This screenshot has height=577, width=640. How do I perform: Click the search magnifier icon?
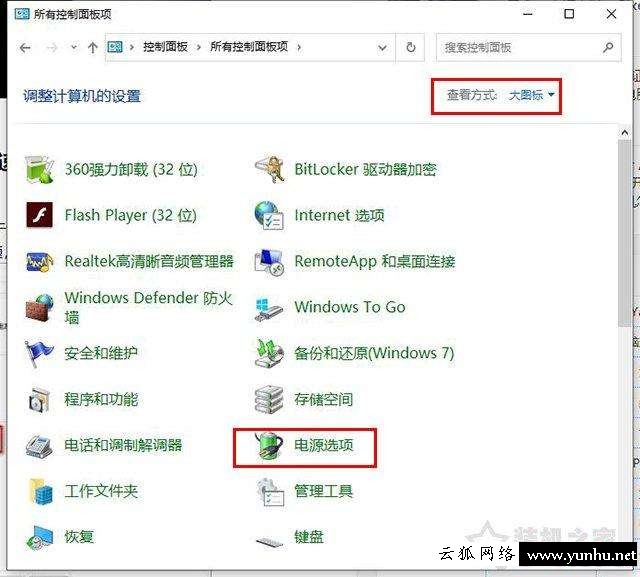[x=608, y=48]
